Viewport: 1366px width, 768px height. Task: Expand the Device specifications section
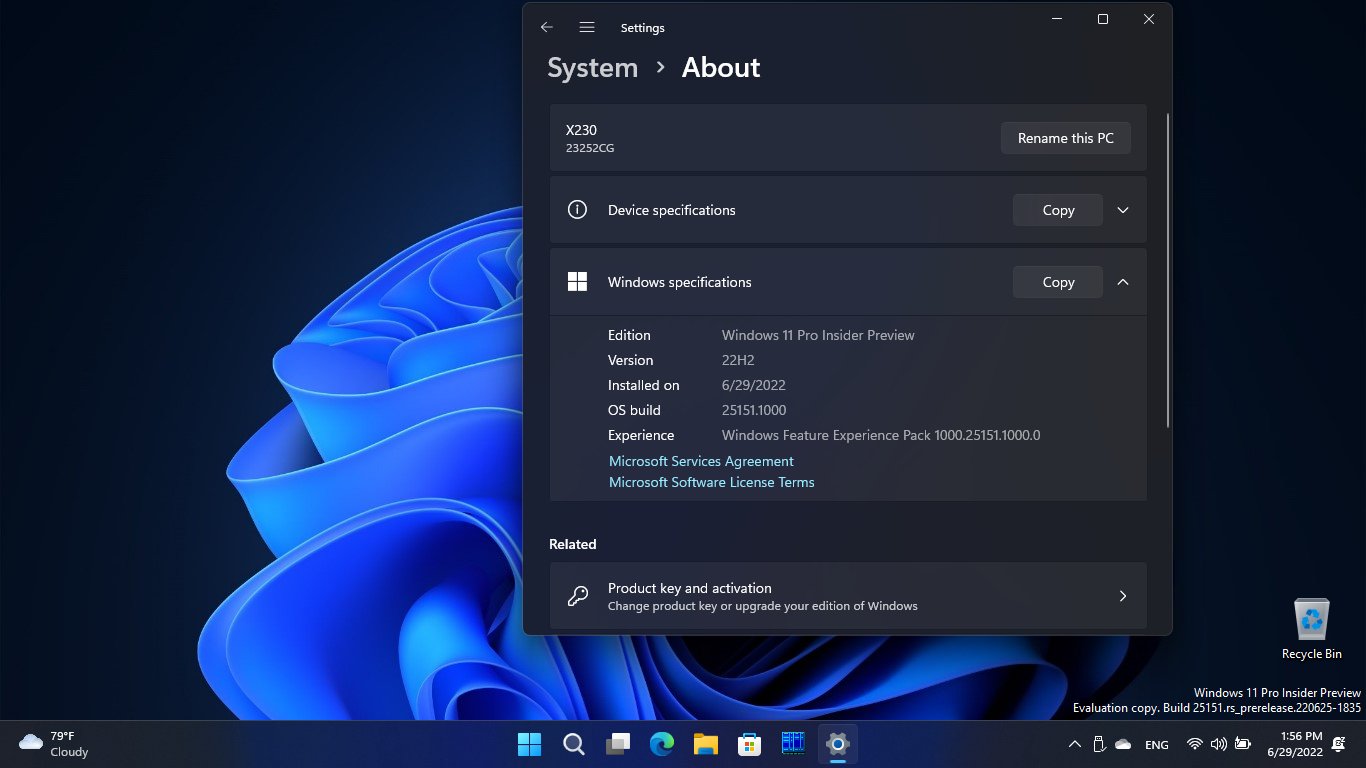point(1123,210)
